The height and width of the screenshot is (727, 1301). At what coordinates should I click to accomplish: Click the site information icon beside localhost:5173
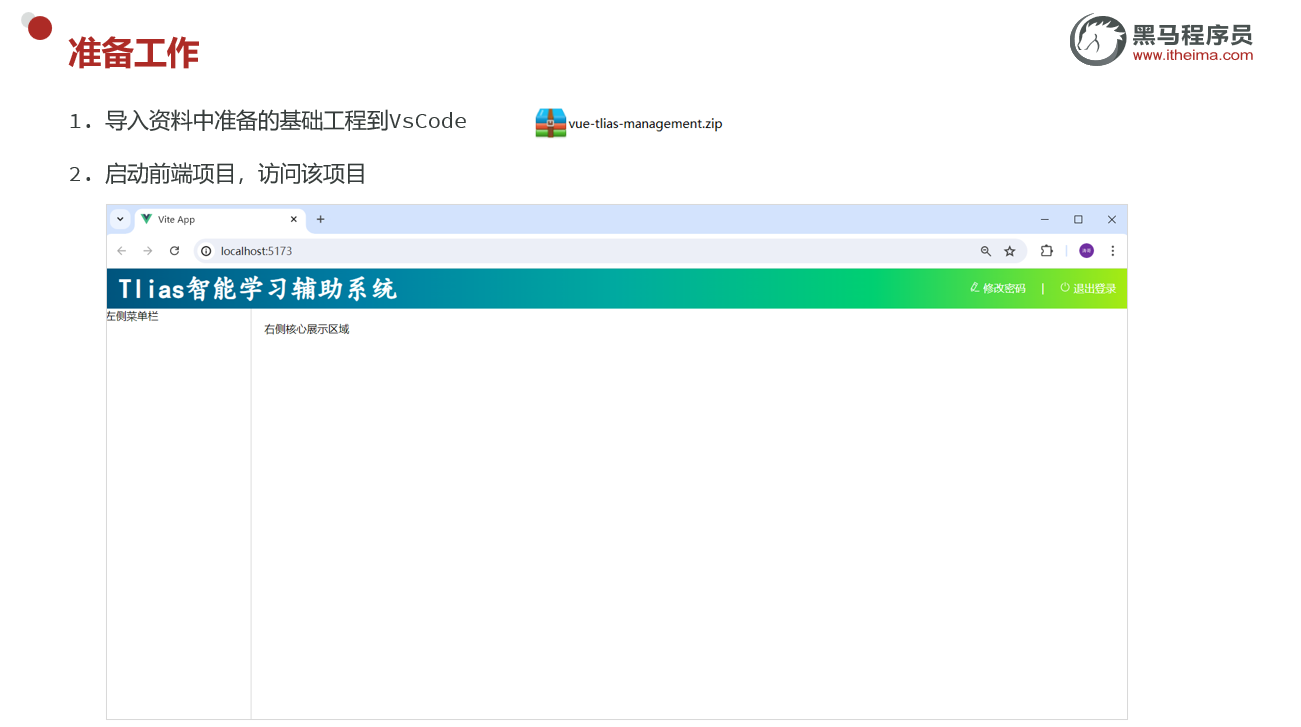tap(205, 251)
